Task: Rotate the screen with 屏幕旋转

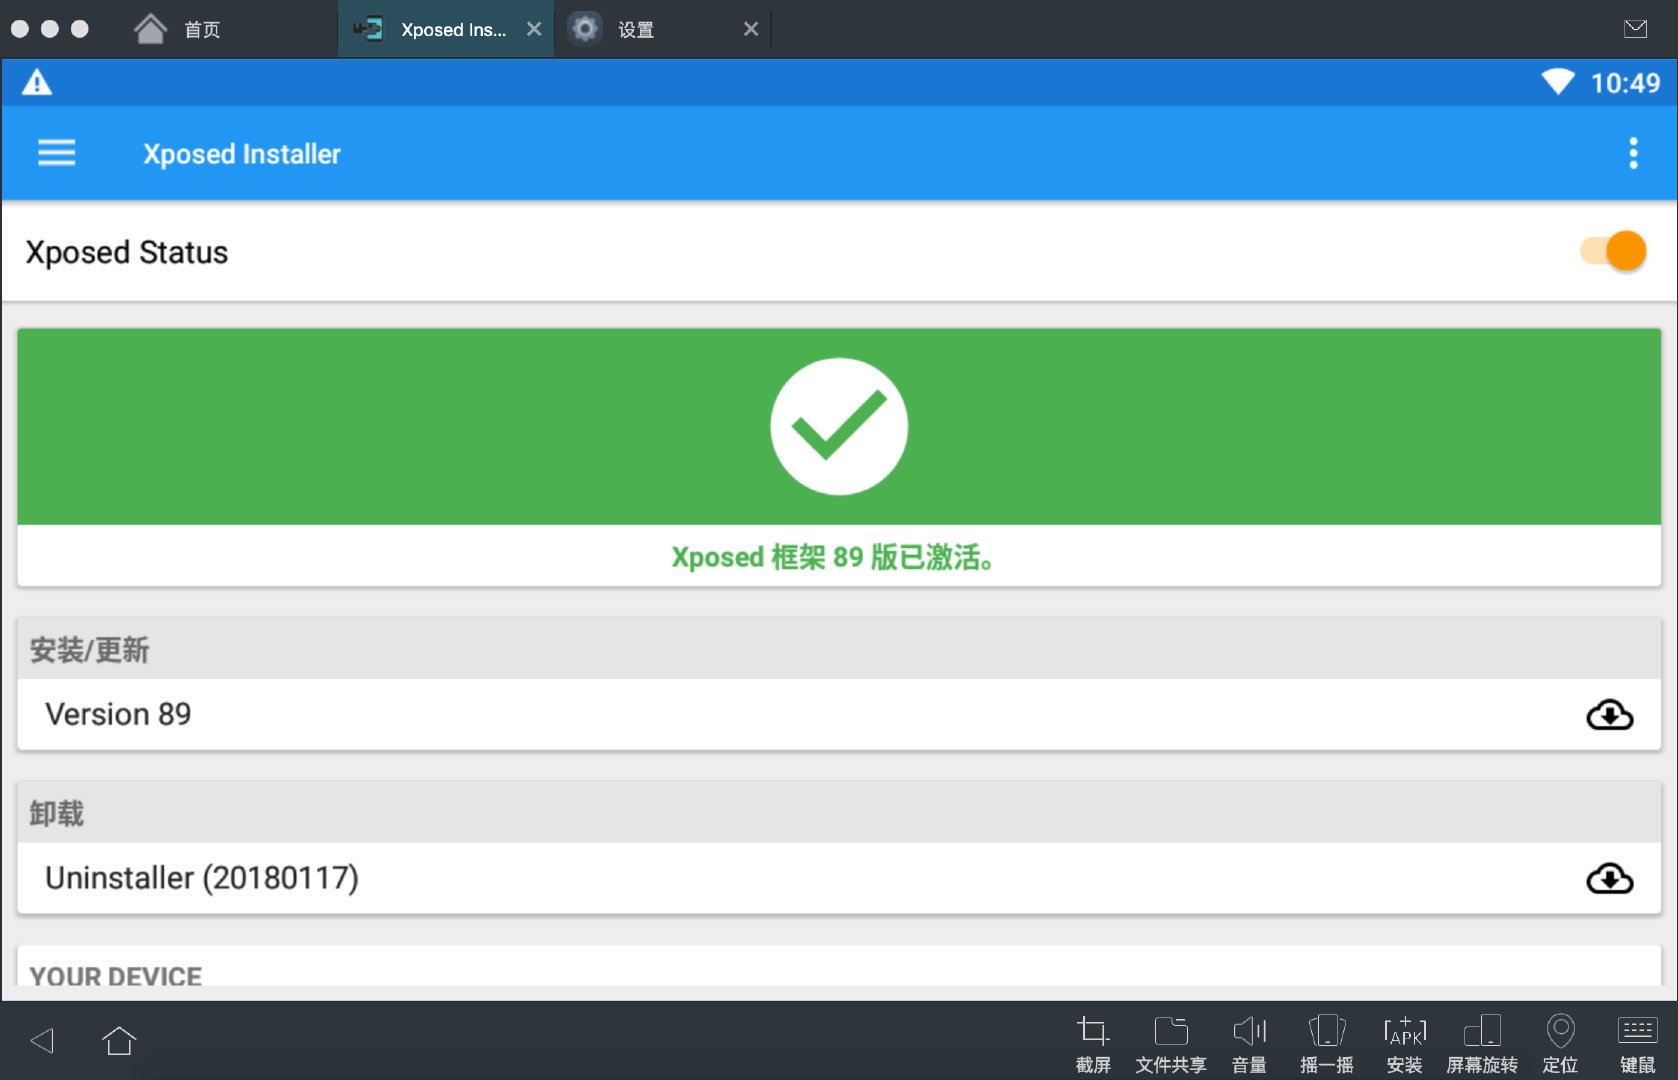Action: pos(1482,1043)
